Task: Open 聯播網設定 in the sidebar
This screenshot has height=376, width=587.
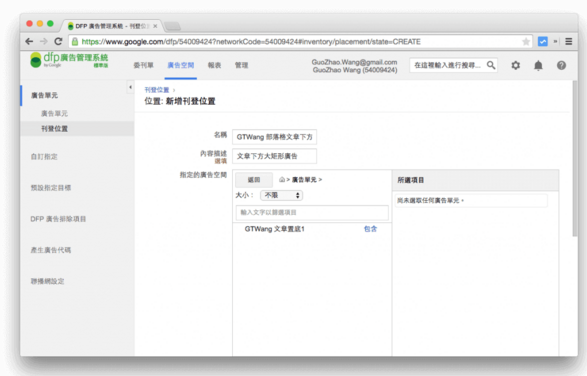Action: point(47,281)
